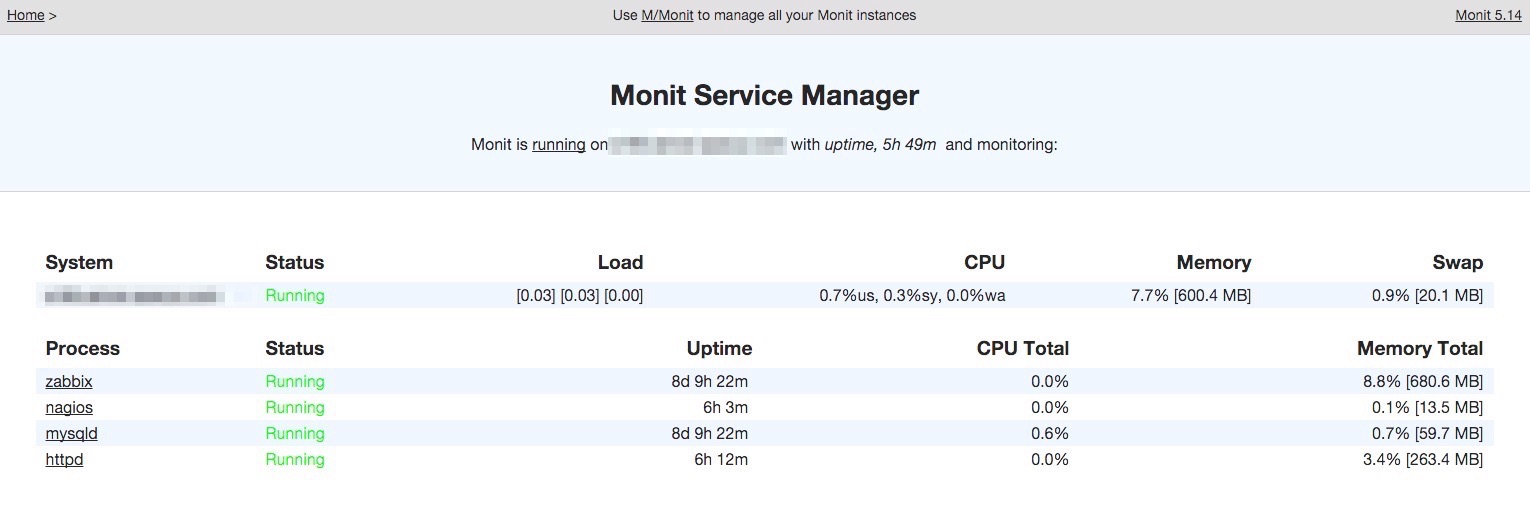Click the Monit 5.14 version link
The width and height of the screenshot is (1530, 530).
(x=1488, y=15)
